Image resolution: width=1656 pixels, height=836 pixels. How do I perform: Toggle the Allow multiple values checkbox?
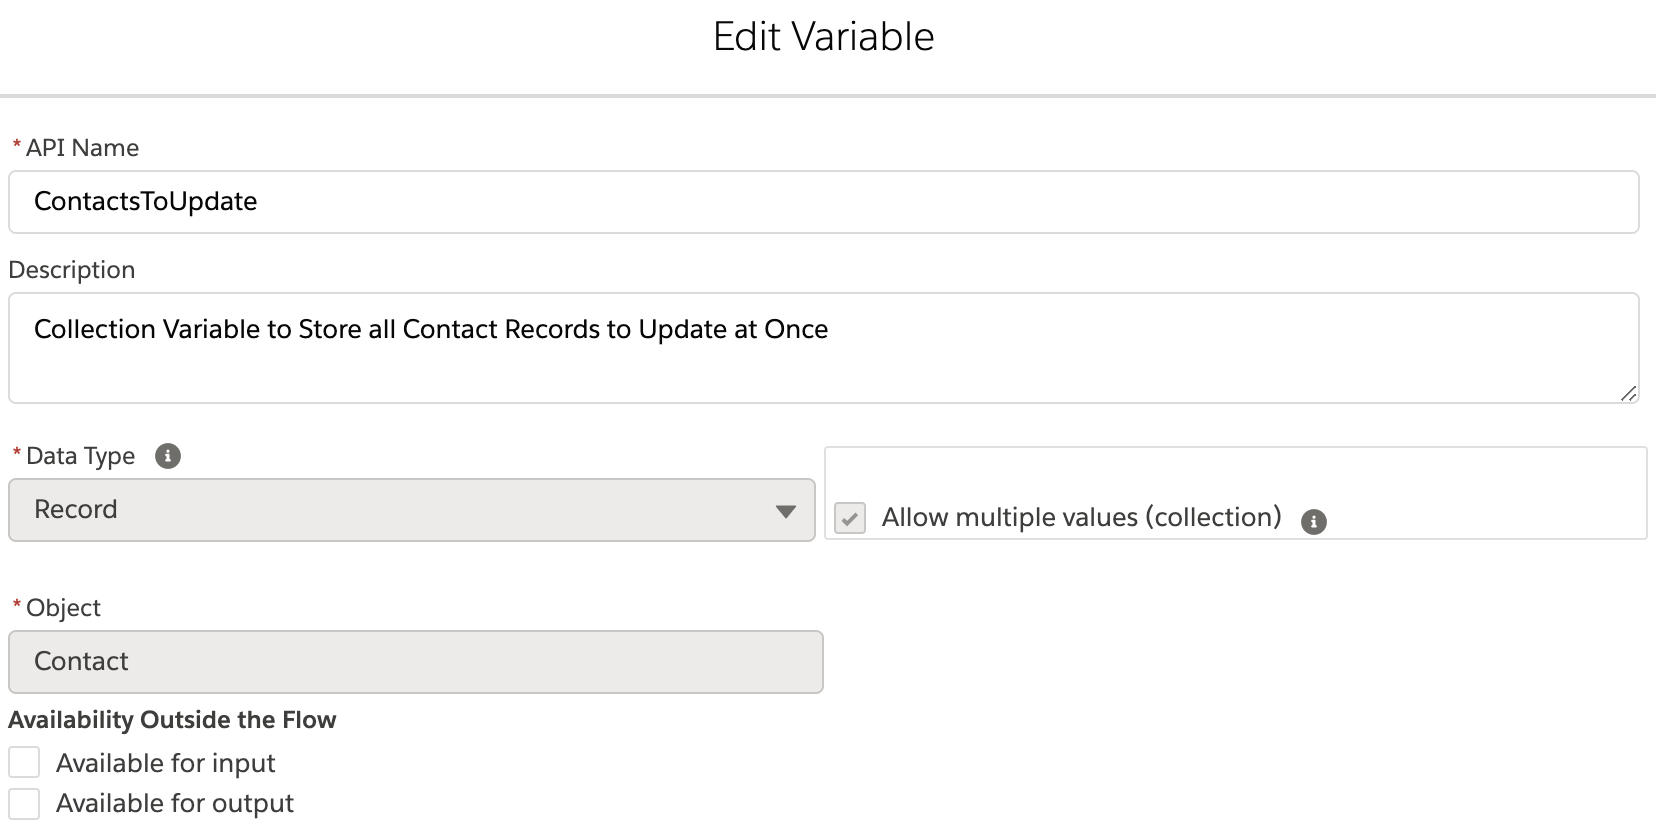click(850, 519)
